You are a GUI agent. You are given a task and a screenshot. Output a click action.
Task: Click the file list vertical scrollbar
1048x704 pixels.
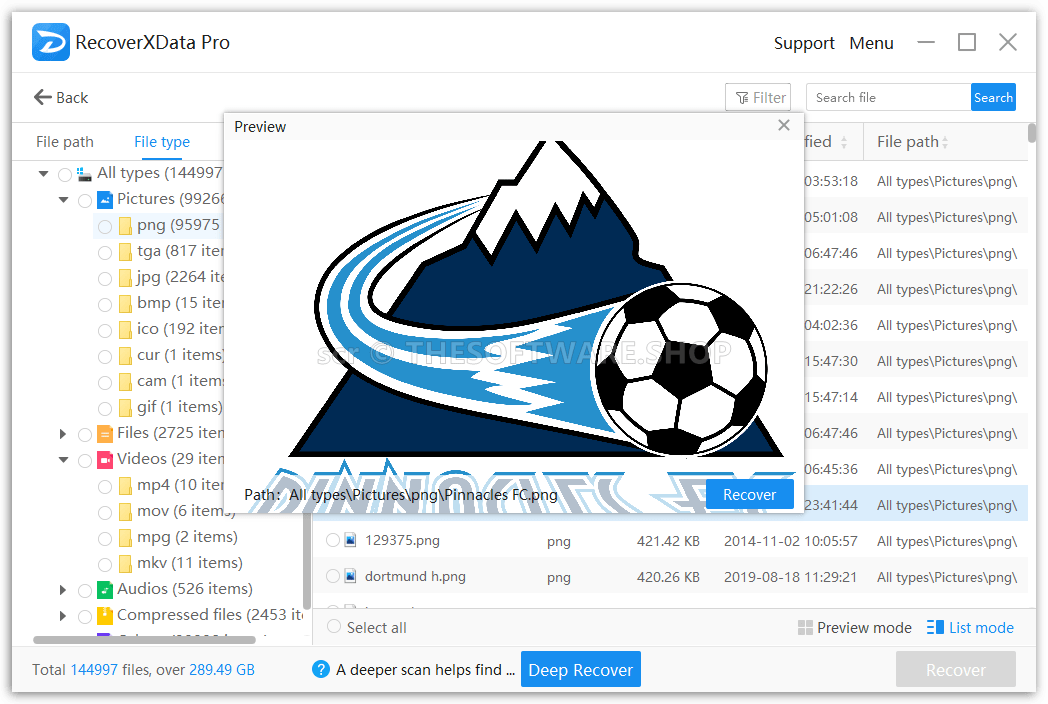point(1032,133)
